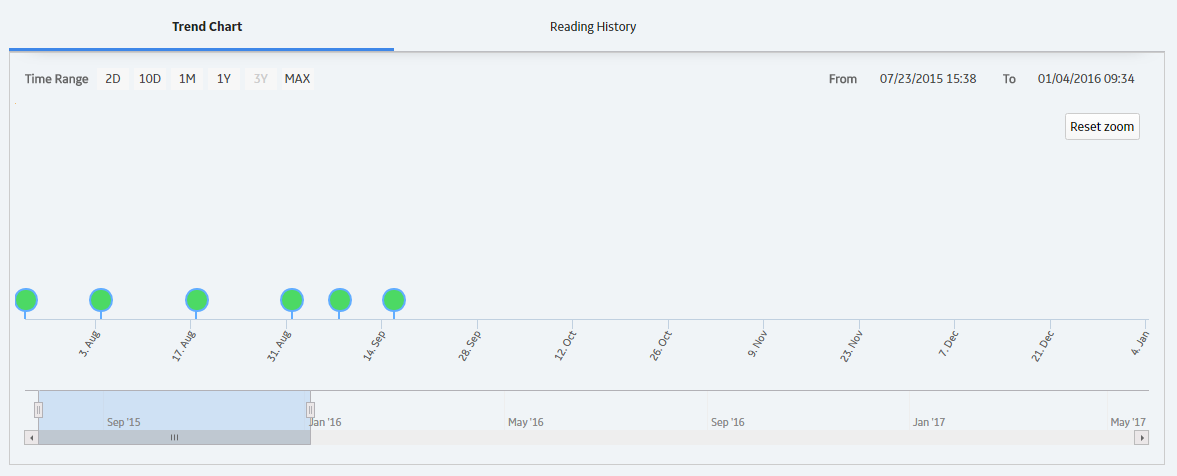This screenshot has height=476, width=1177.
Task: Click the first green reading marker
Action: pos(26,300)
